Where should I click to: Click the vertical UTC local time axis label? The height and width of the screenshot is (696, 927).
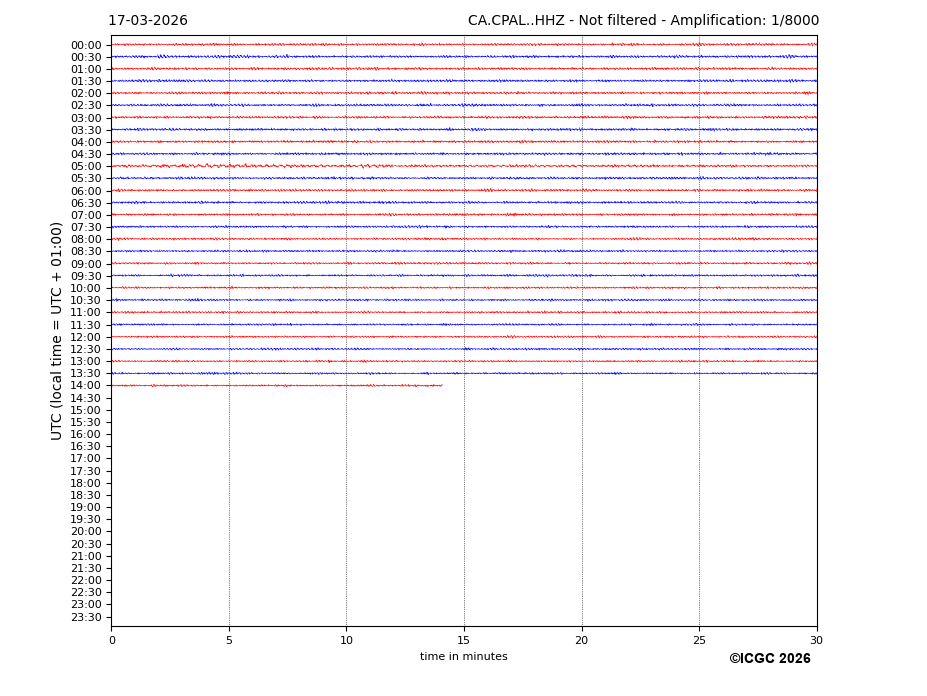[57, 330]
